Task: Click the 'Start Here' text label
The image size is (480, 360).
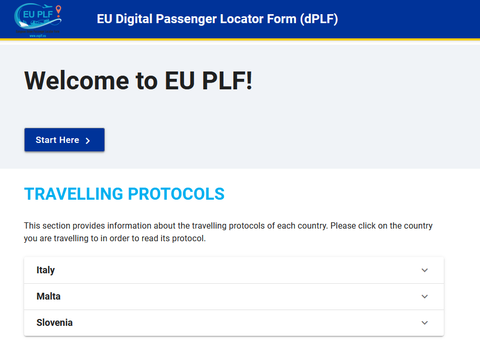Action: (57, 140)
